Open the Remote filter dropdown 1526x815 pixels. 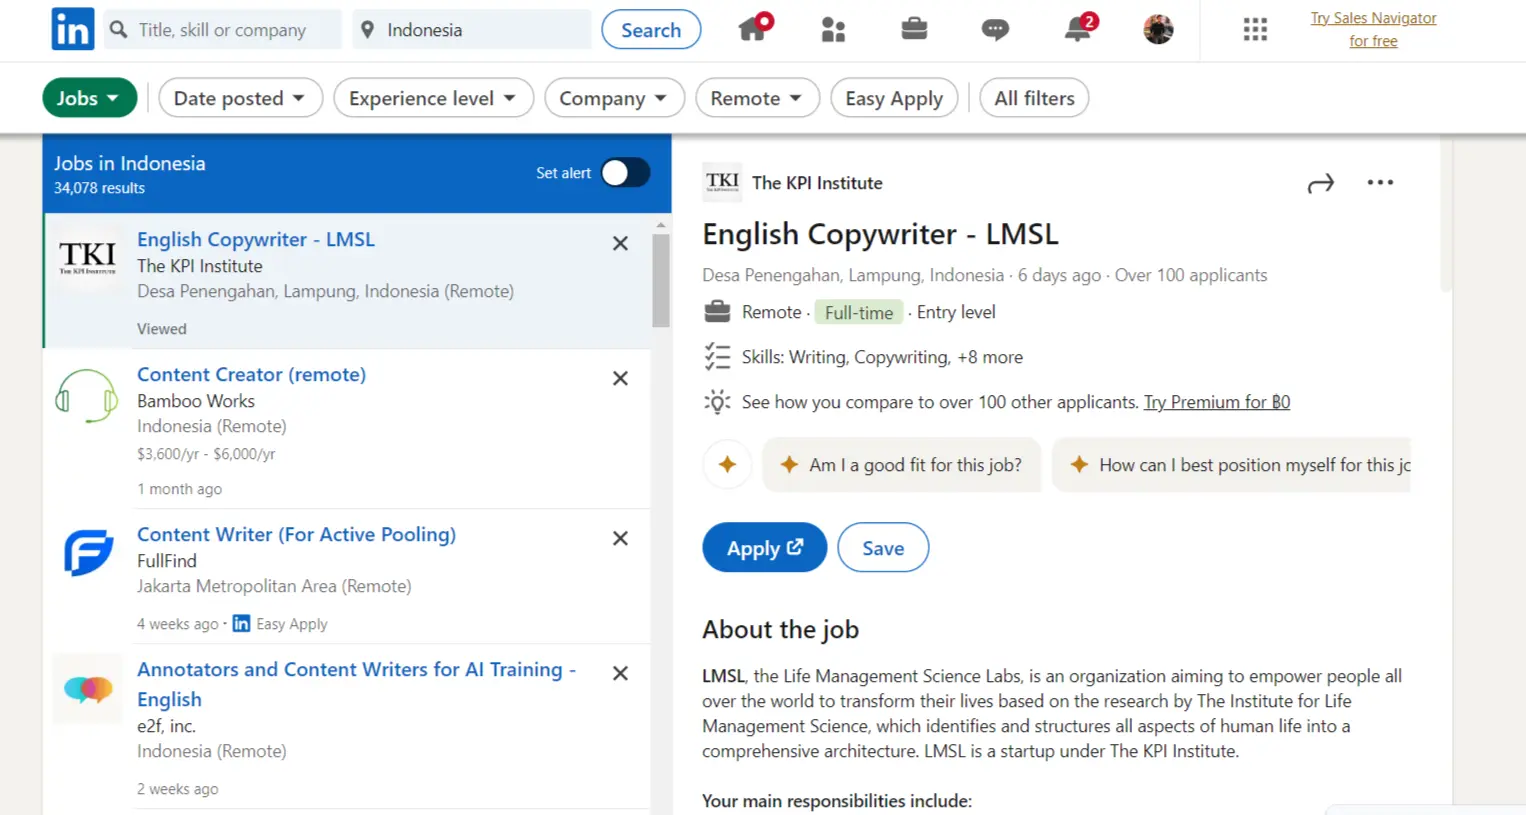(x=757, y=97)
